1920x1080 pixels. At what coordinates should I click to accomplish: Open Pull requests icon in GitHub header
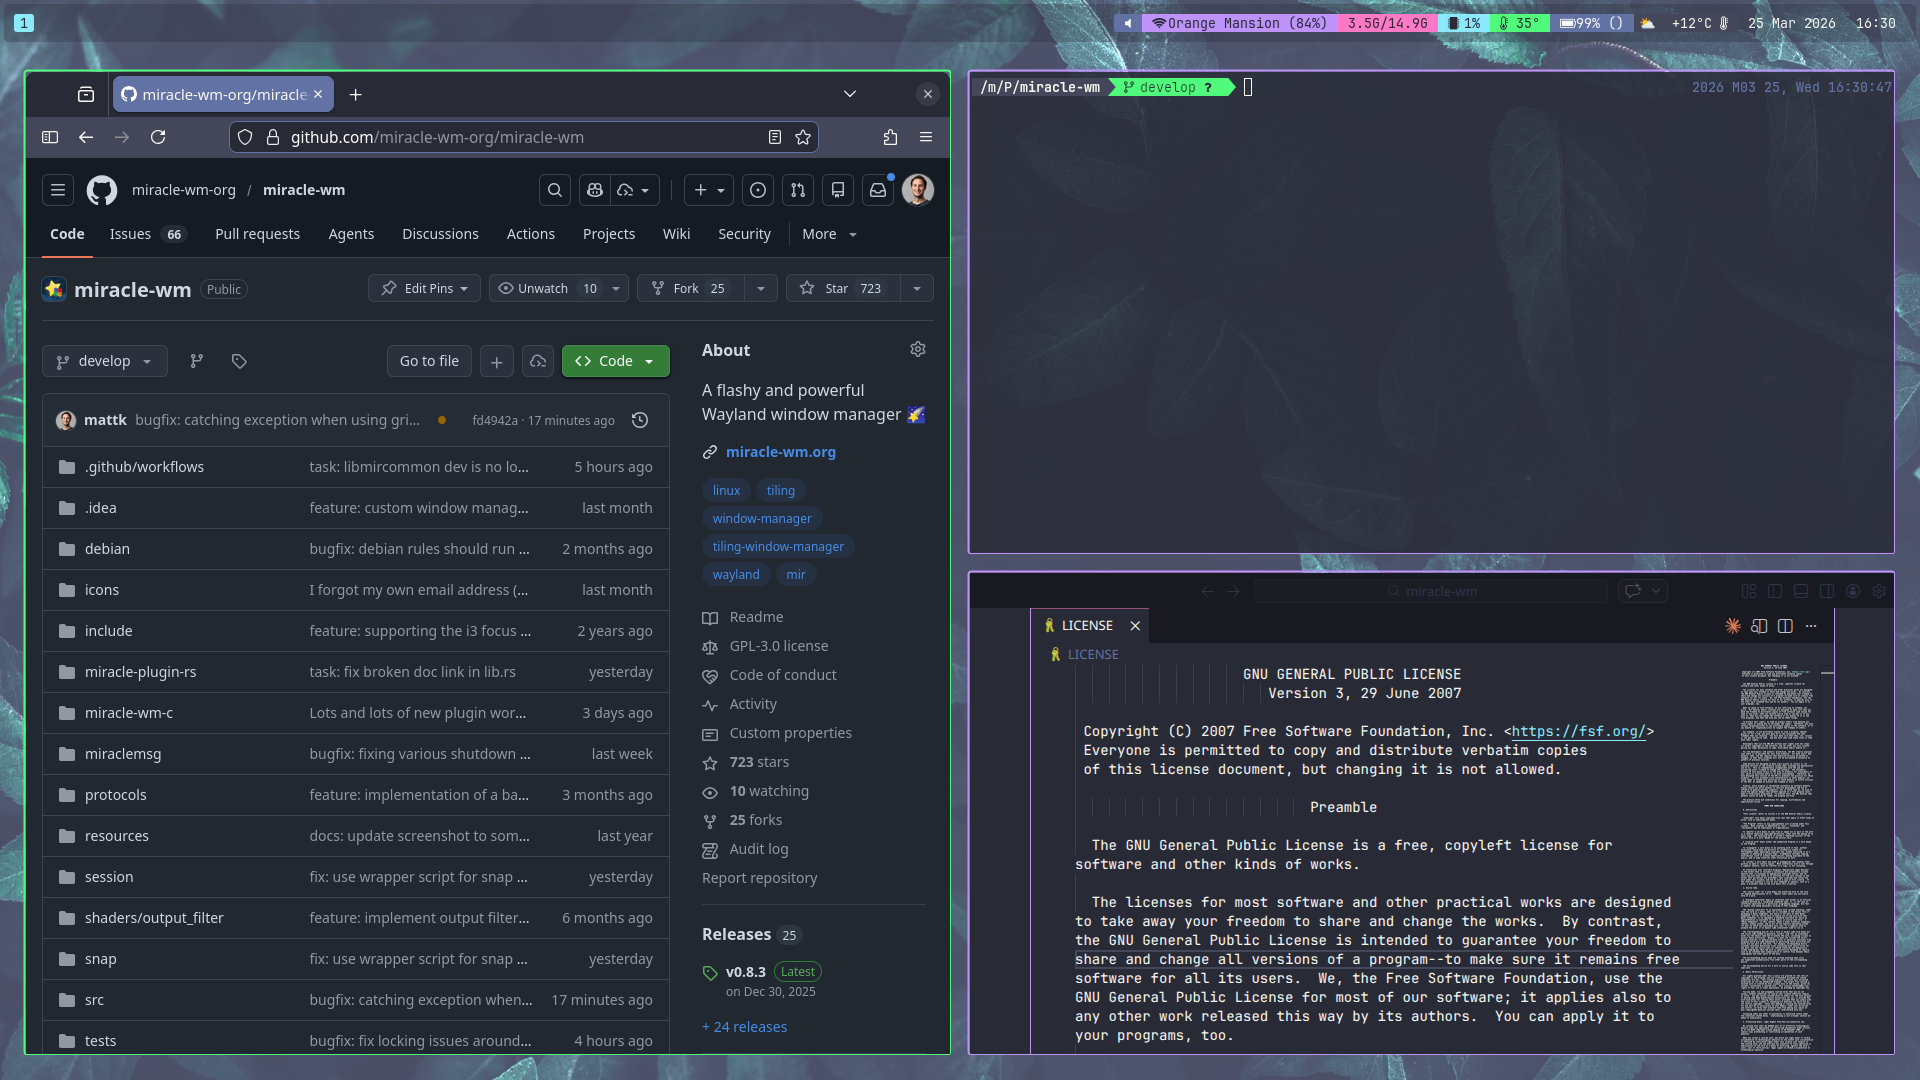click(798, 190)
